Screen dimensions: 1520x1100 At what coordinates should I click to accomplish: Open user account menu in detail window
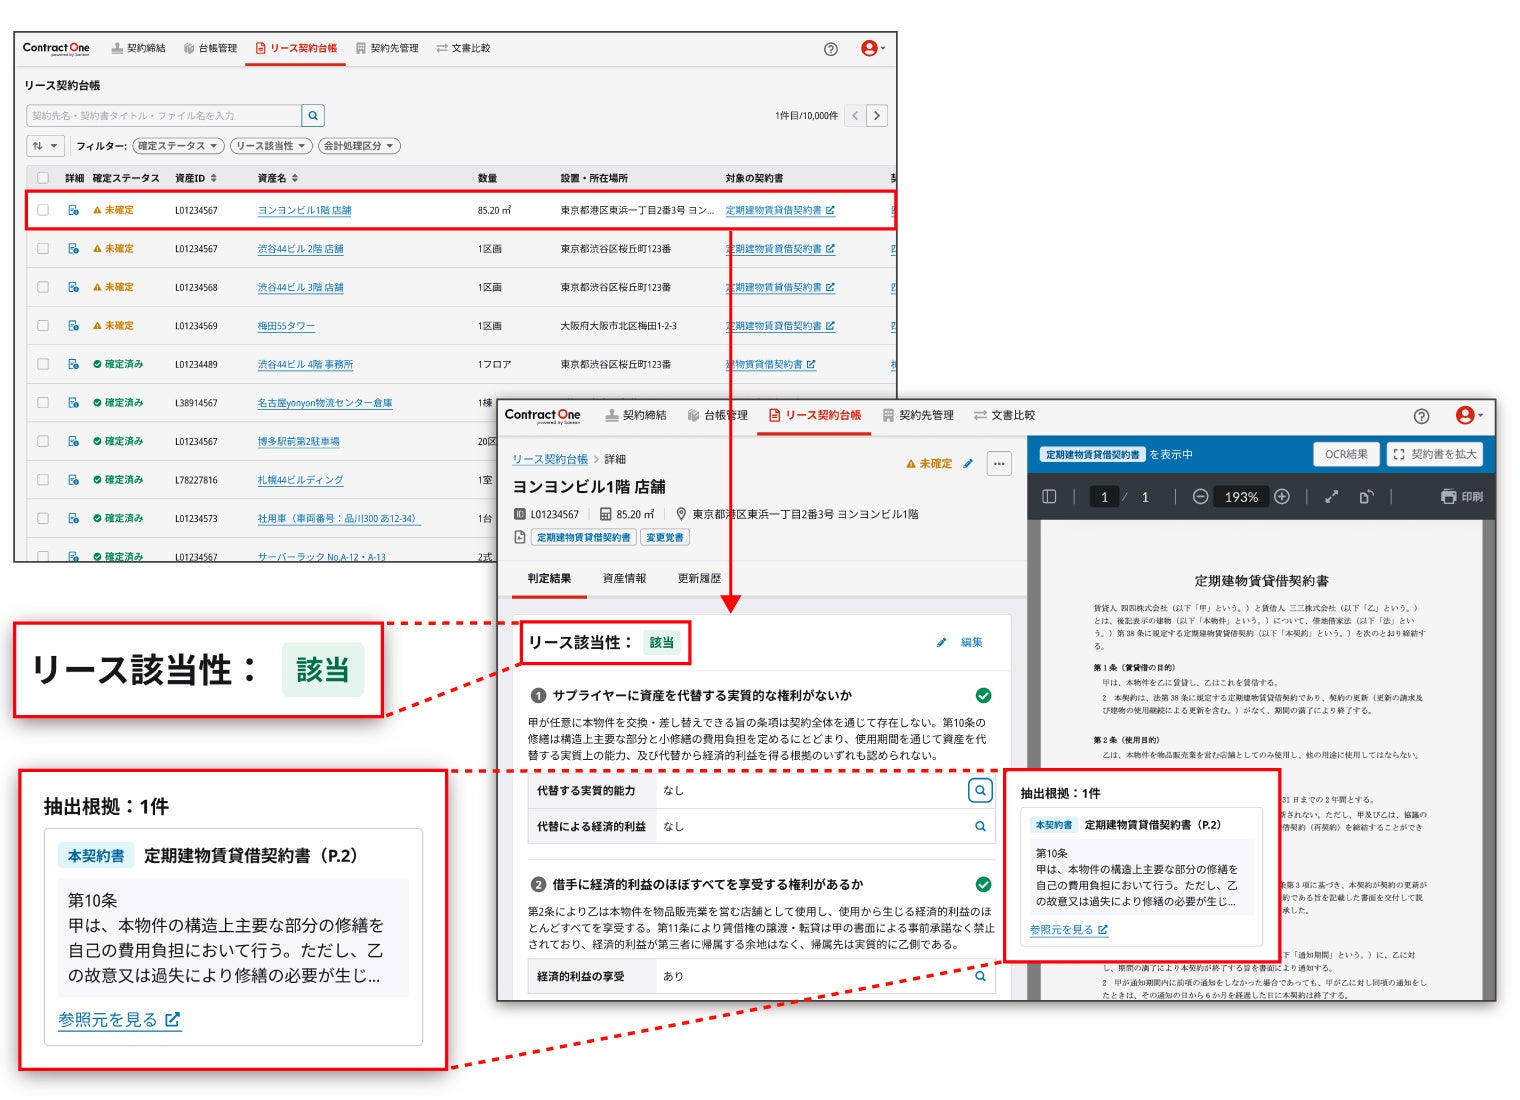click(x=1469, y=415)
